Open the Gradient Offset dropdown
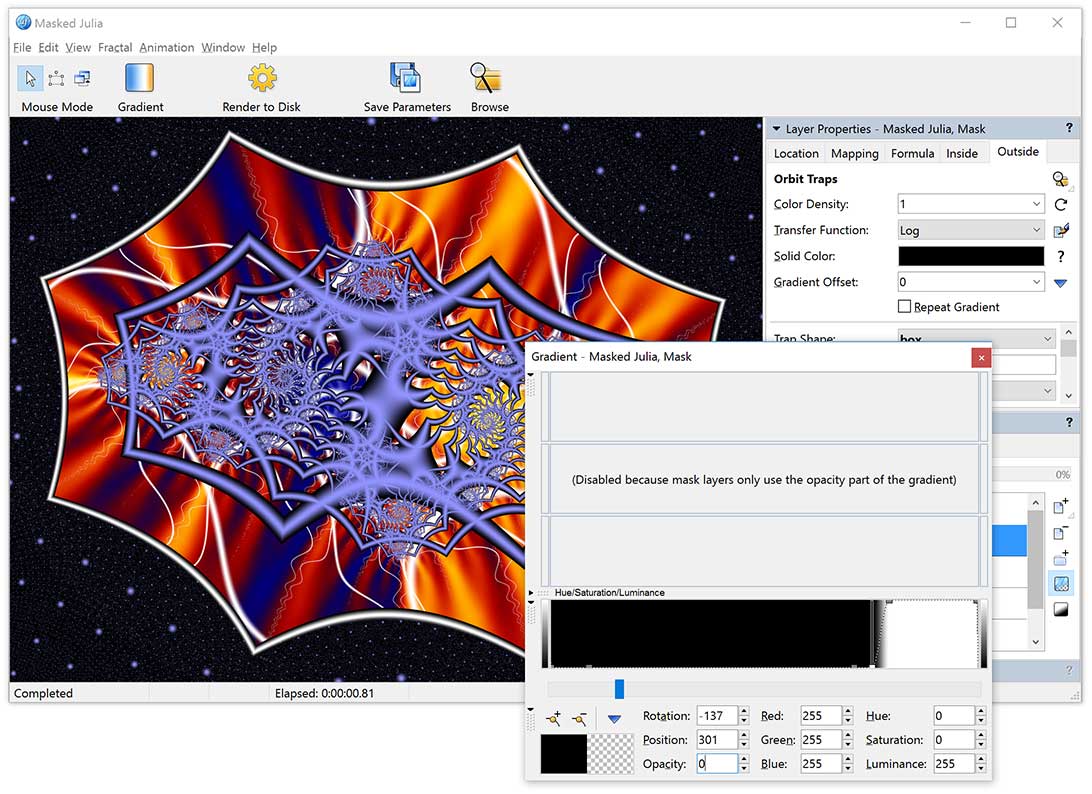 click(x=1036, y=281)
